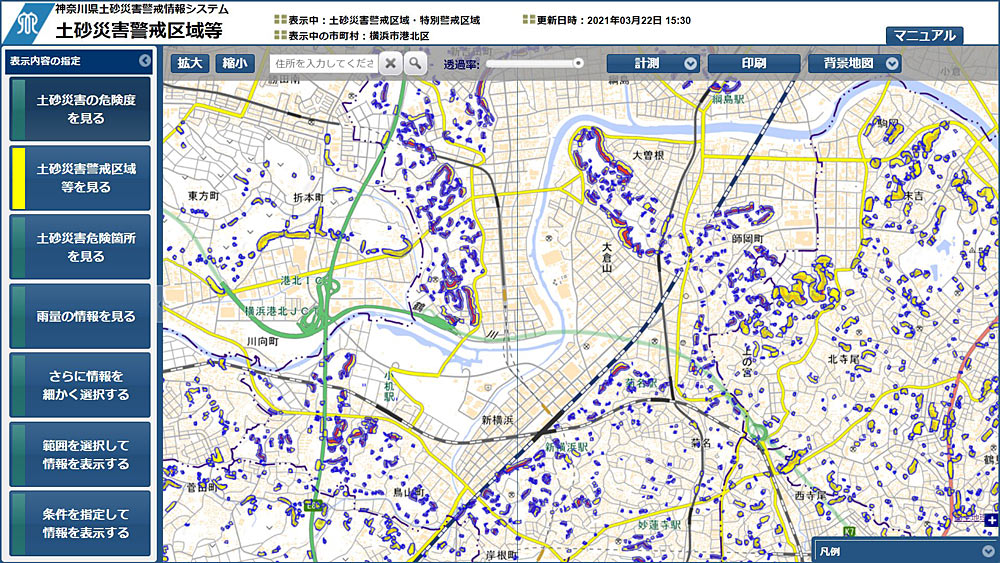1000x563 pixels.
Task: Open the マニュアル manual link
Action: (x=924, y=36)
